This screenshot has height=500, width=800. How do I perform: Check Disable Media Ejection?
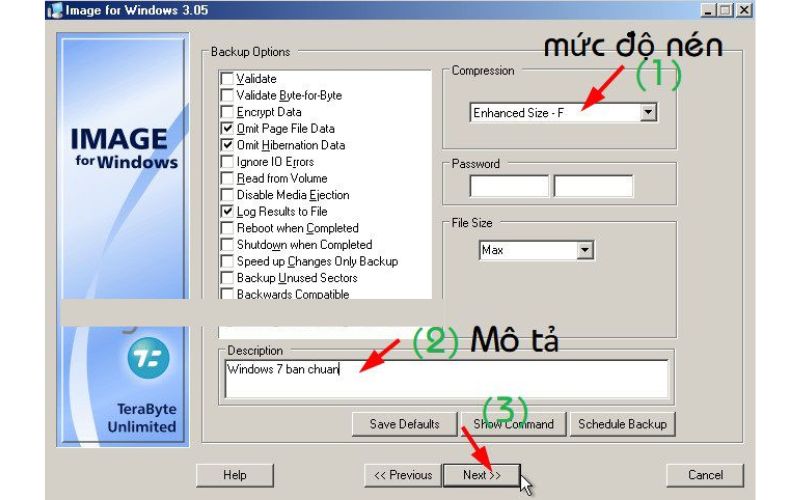click(x=227, y=195)
